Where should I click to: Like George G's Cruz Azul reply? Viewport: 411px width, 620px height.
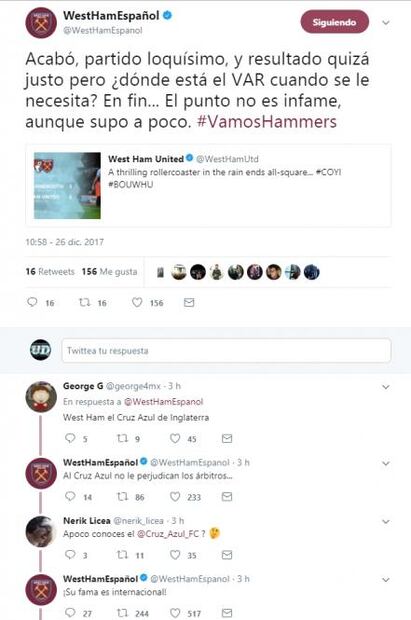(175, 438)
